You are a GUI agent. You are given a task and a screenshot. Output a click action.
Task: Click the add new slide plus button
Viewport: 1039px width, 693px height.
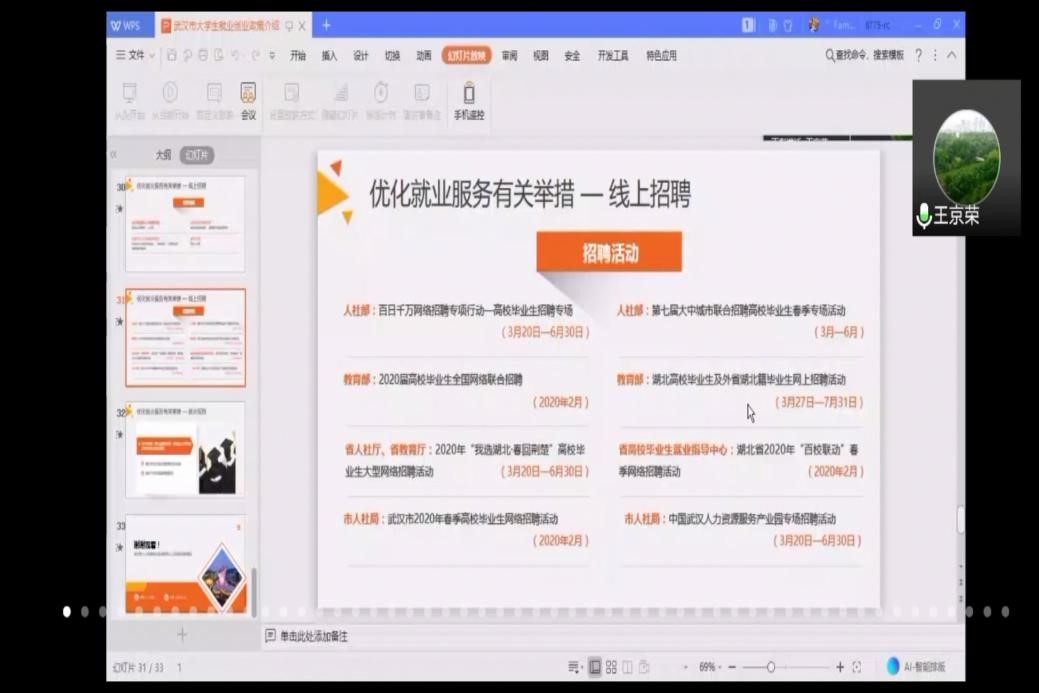point(181,634)
